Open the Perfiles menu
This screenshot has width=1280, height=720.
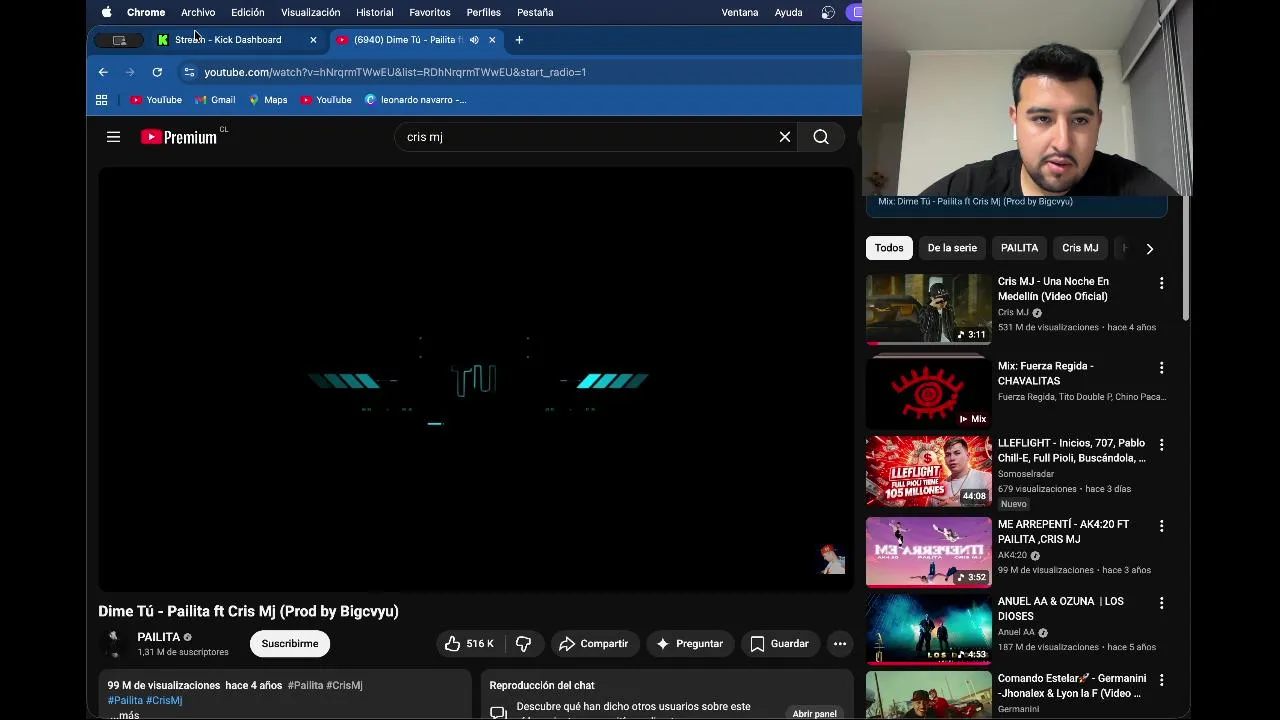pyautogui.click(x=484, y=12)
